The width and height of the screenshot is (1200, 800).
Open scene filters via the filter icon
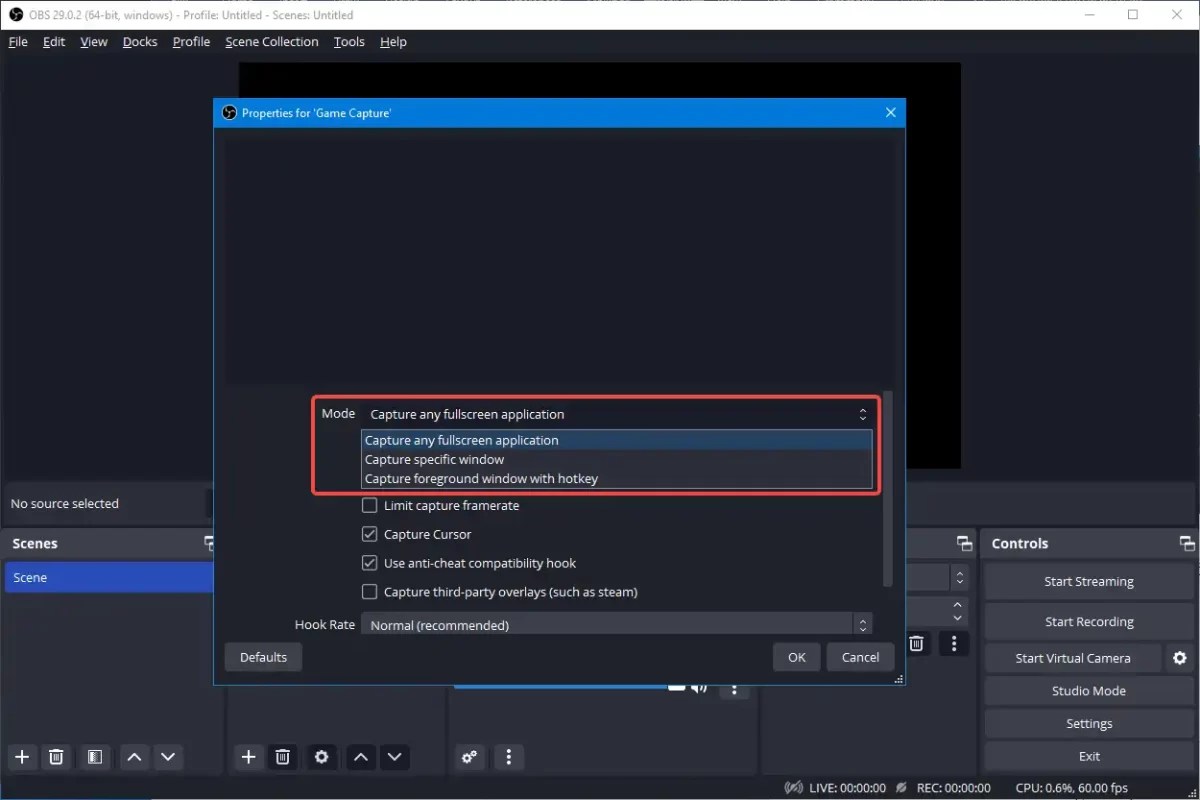coord(95,757)
